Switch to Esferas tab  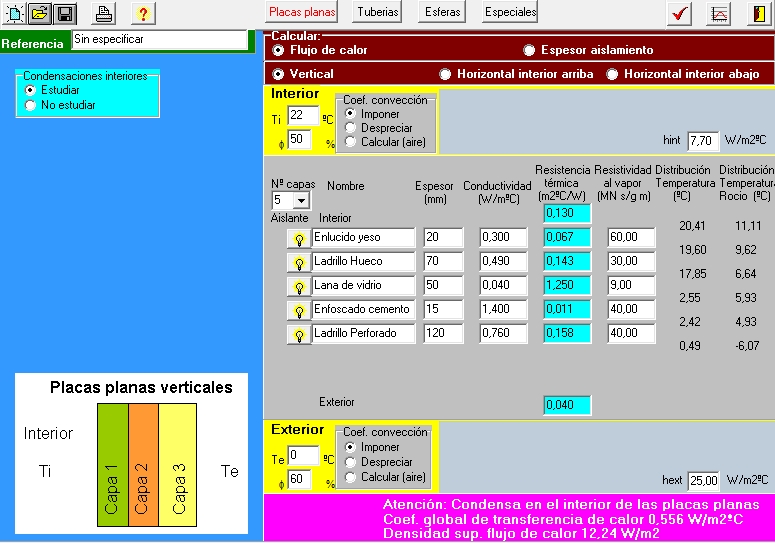pyautogui.click(x=442, y=12)
